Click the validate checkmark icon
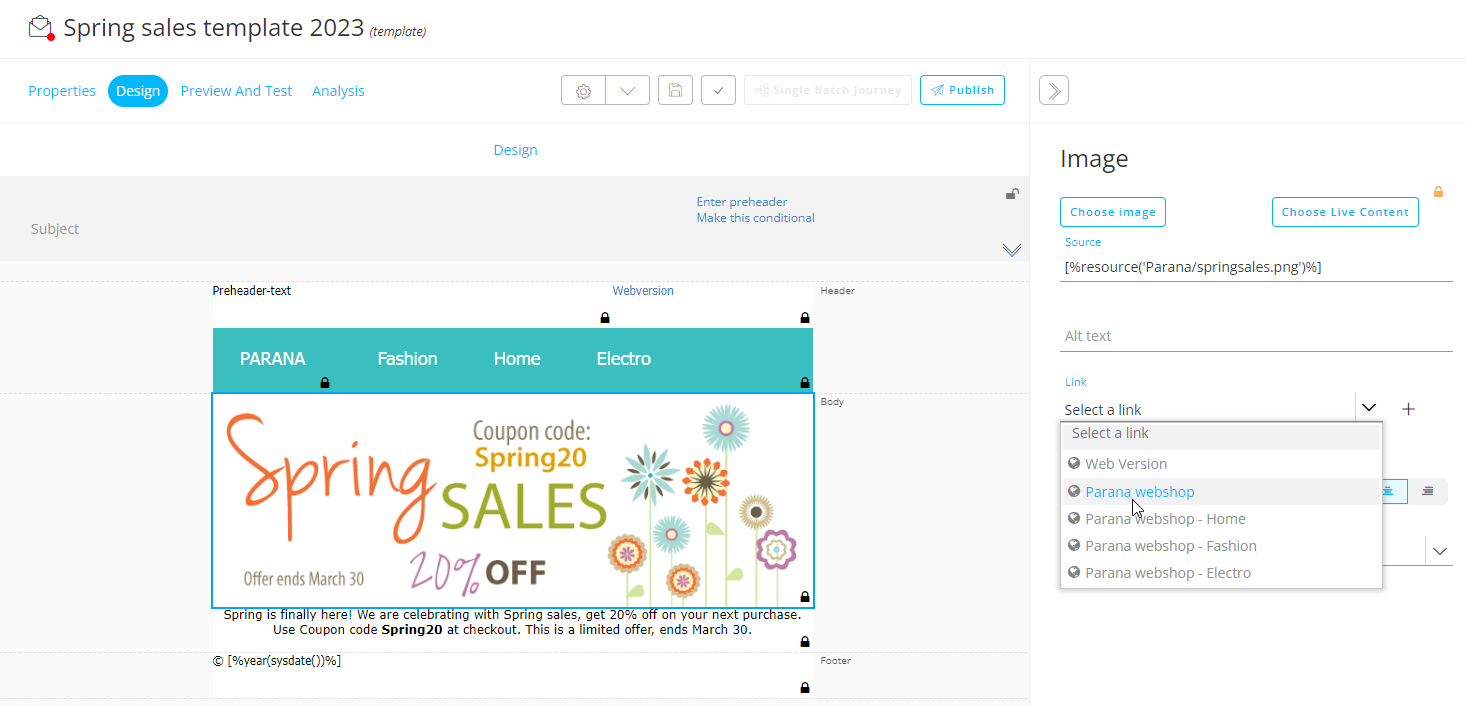 [719, 91]
